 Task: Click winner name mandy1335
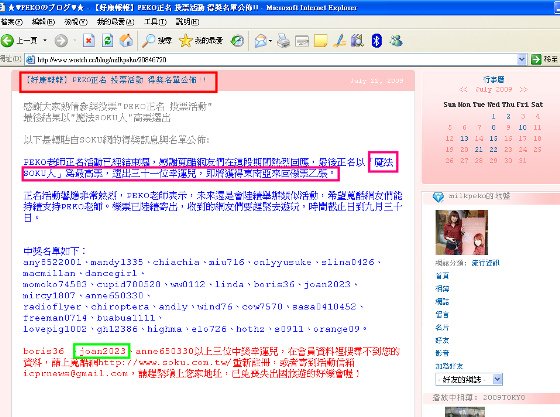click(117, 262)
